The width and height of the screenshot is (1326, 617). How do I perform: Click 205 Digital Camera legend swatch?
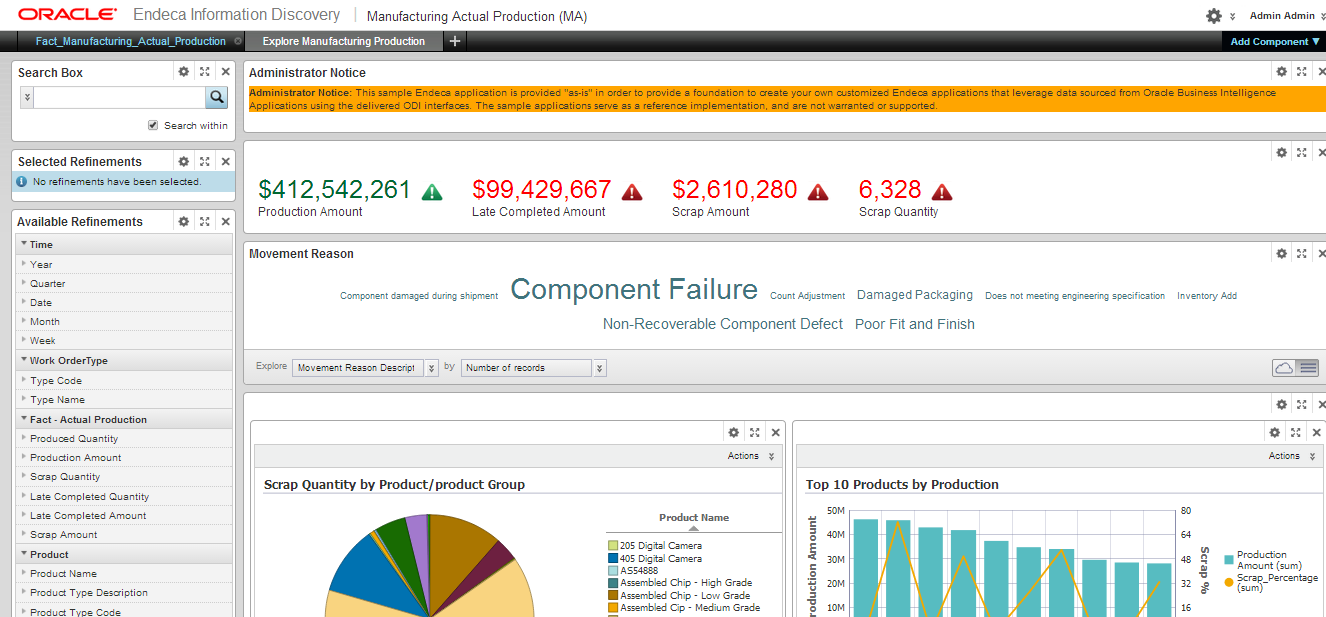click(x=613, y=546)
